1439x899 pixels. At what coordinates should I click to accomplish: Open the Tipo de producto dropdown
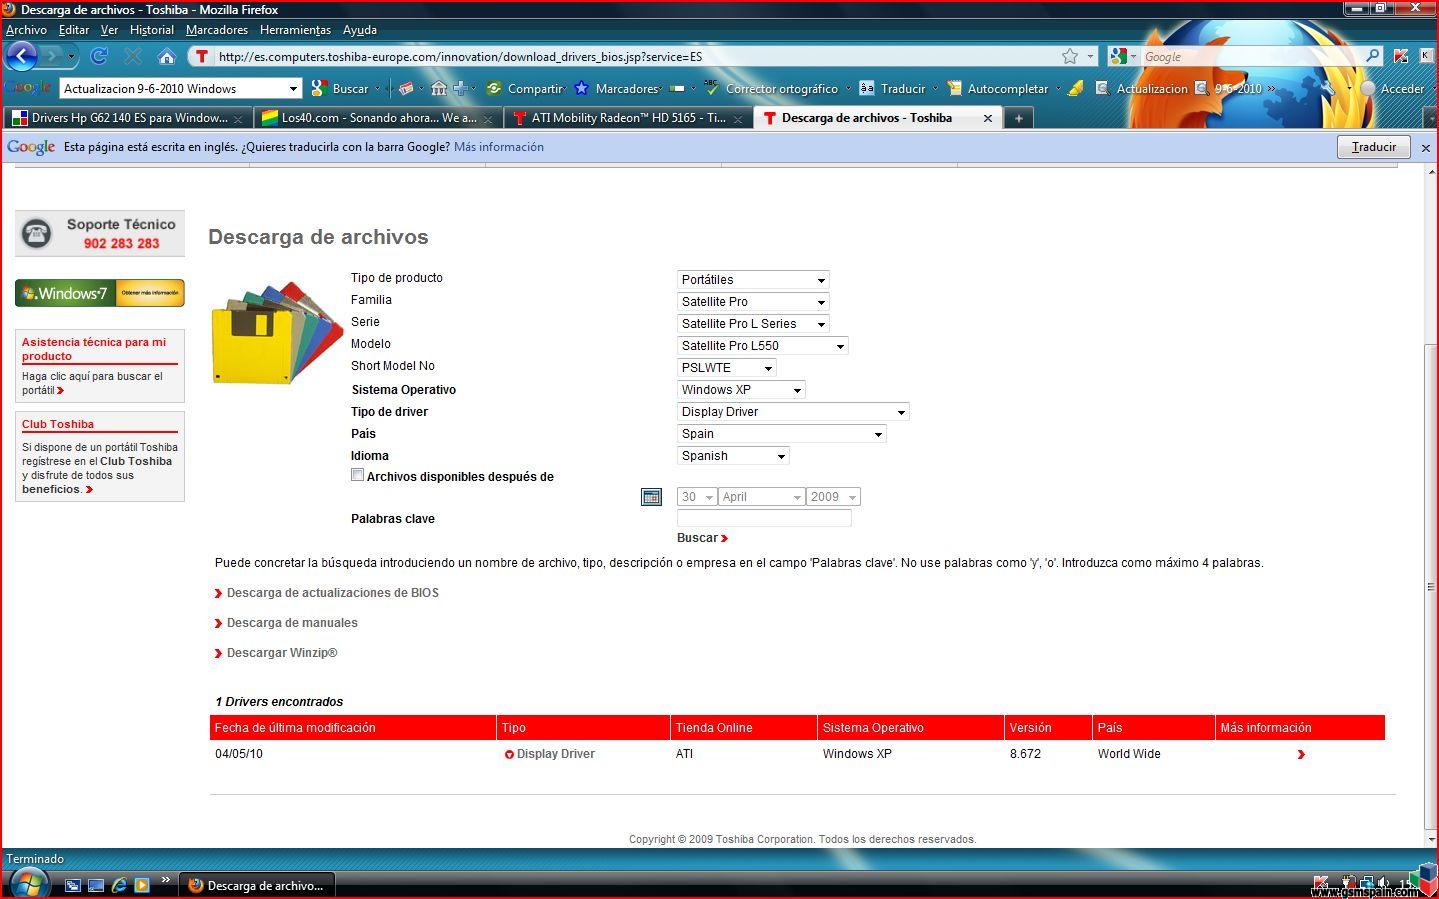pyautogui.click(x=753, y=280)
